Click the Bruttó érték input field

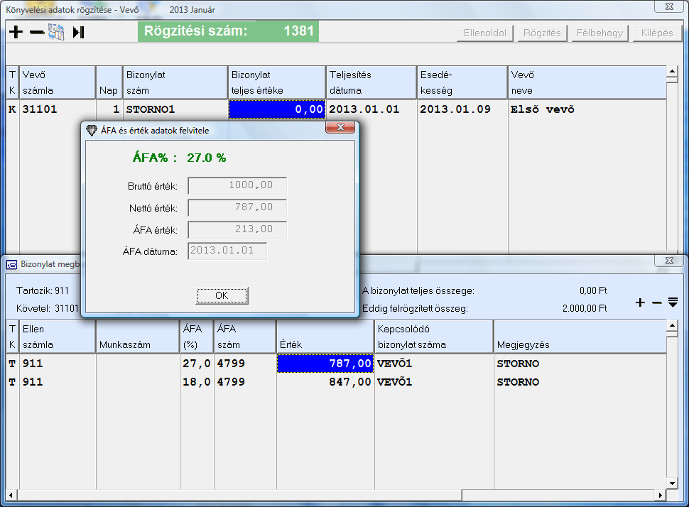coord(237,186)
